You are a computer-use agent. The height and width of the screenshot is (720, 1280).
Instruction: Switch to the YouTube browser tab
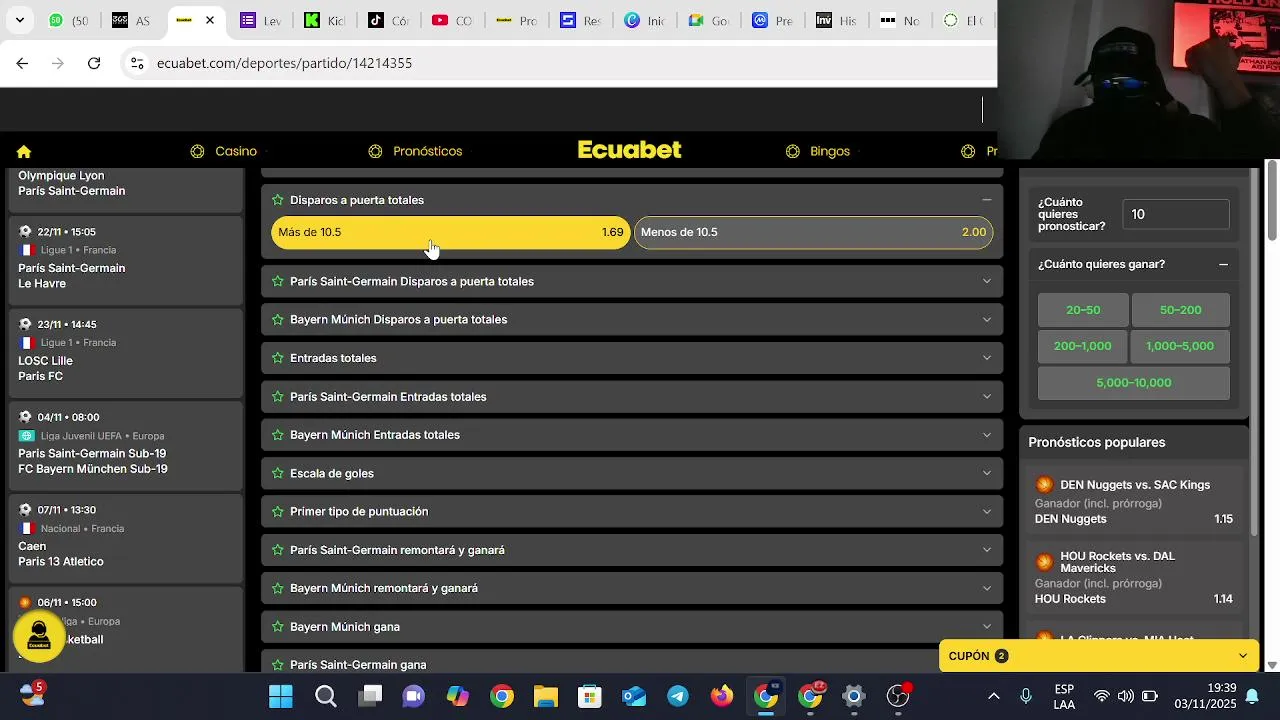[x=451, y=20]
